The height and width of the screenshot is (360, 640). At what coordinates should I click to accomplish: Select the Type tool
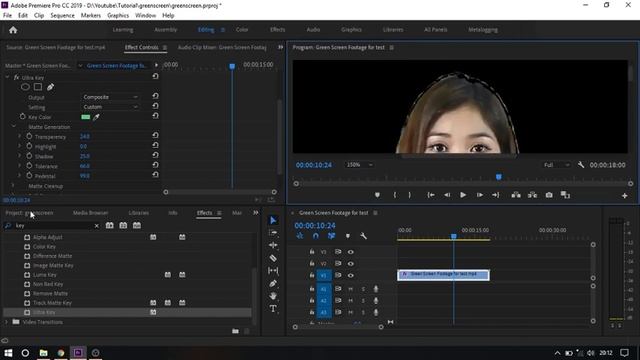(x=273, y=309)
